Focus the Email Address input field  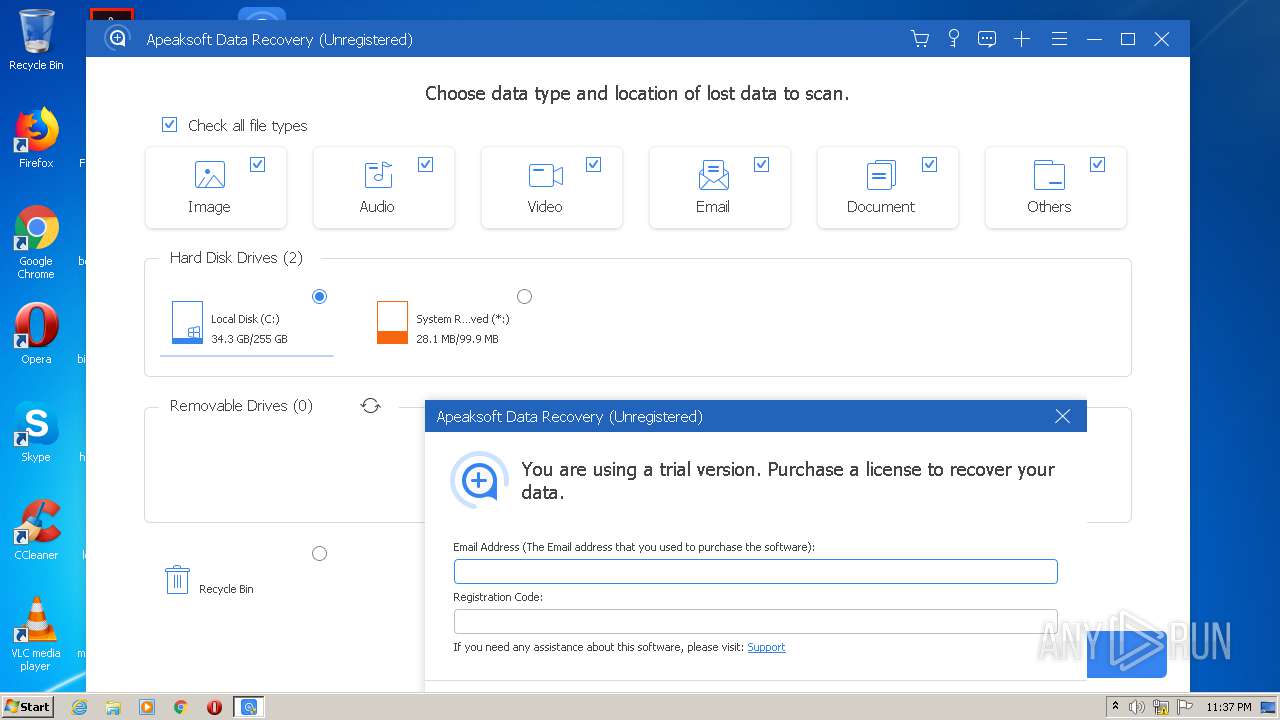coord(755,571)
